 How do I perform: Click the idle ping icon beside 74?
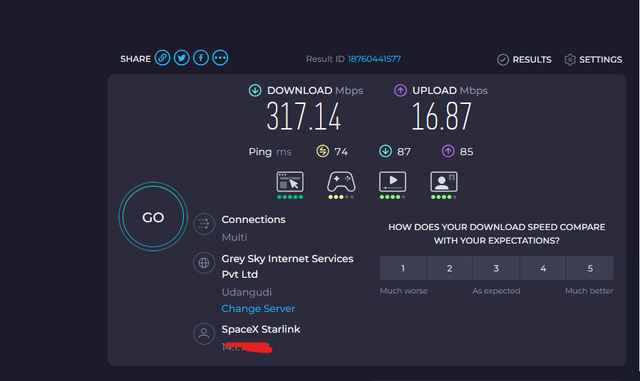[x=323, y=151]
